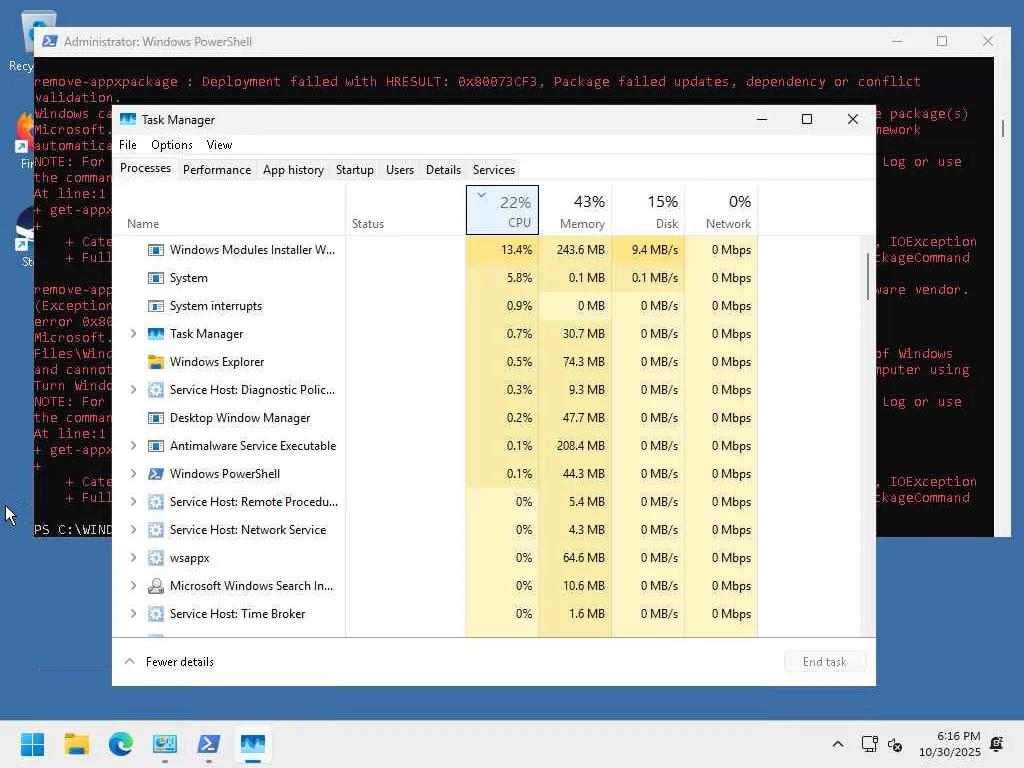Click the 243.6 MB memory value
The height and width of the screenshot is (768, 1024).
[x=581, y=250]
